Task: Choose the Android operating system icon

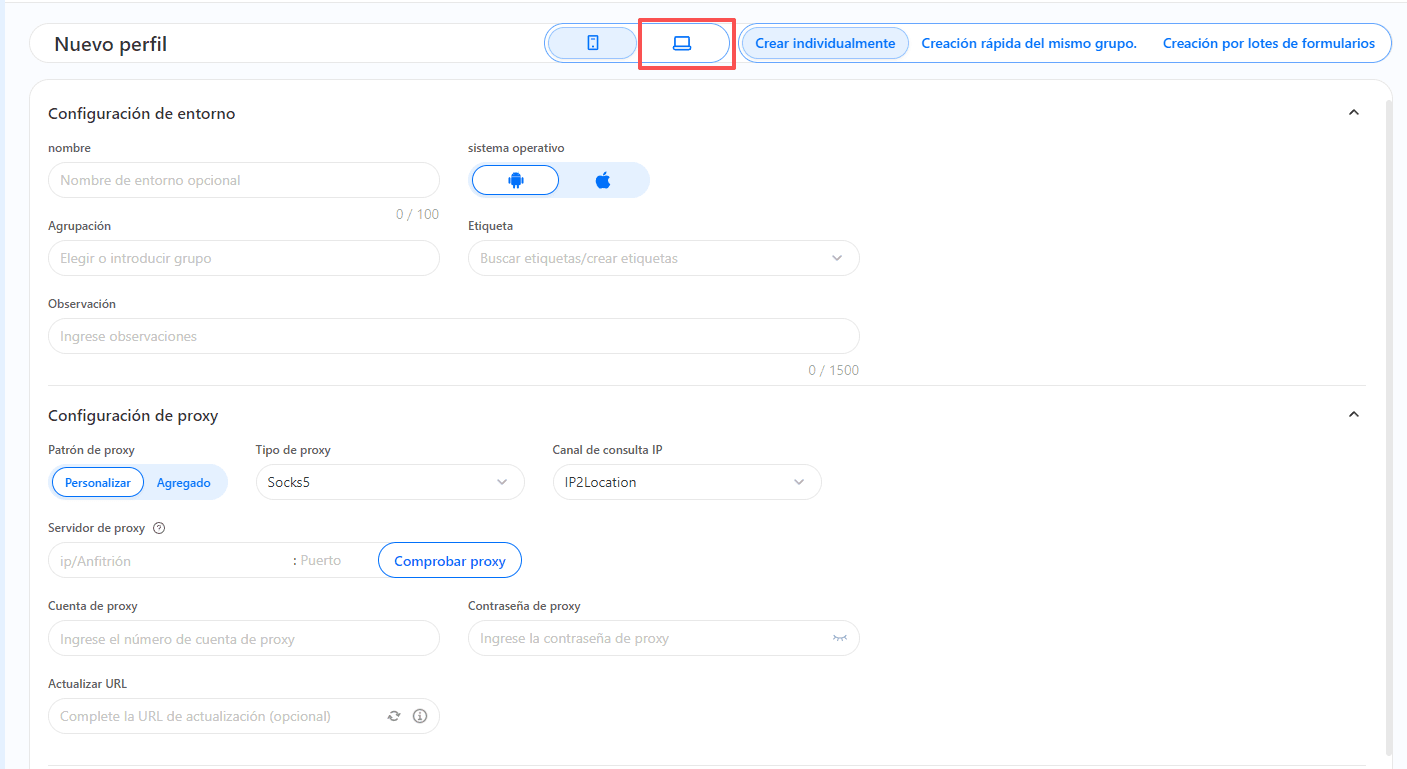Action: tap(515, 180)
